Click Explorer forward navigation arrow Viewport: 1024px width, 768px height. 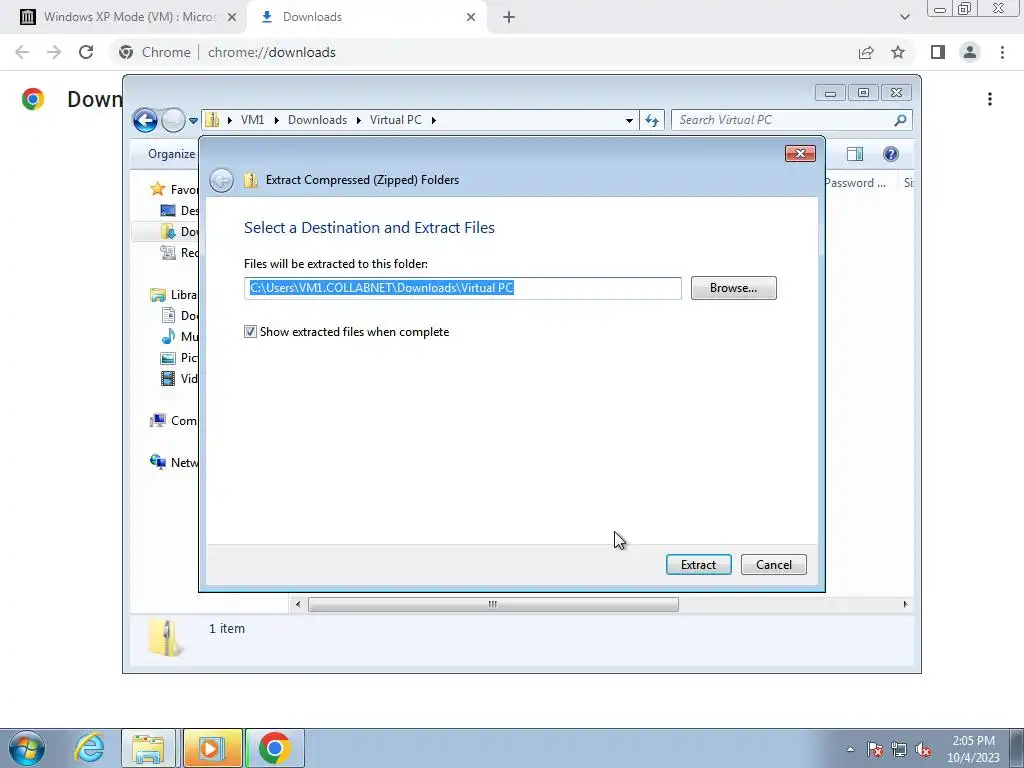(x=173, y=120)
